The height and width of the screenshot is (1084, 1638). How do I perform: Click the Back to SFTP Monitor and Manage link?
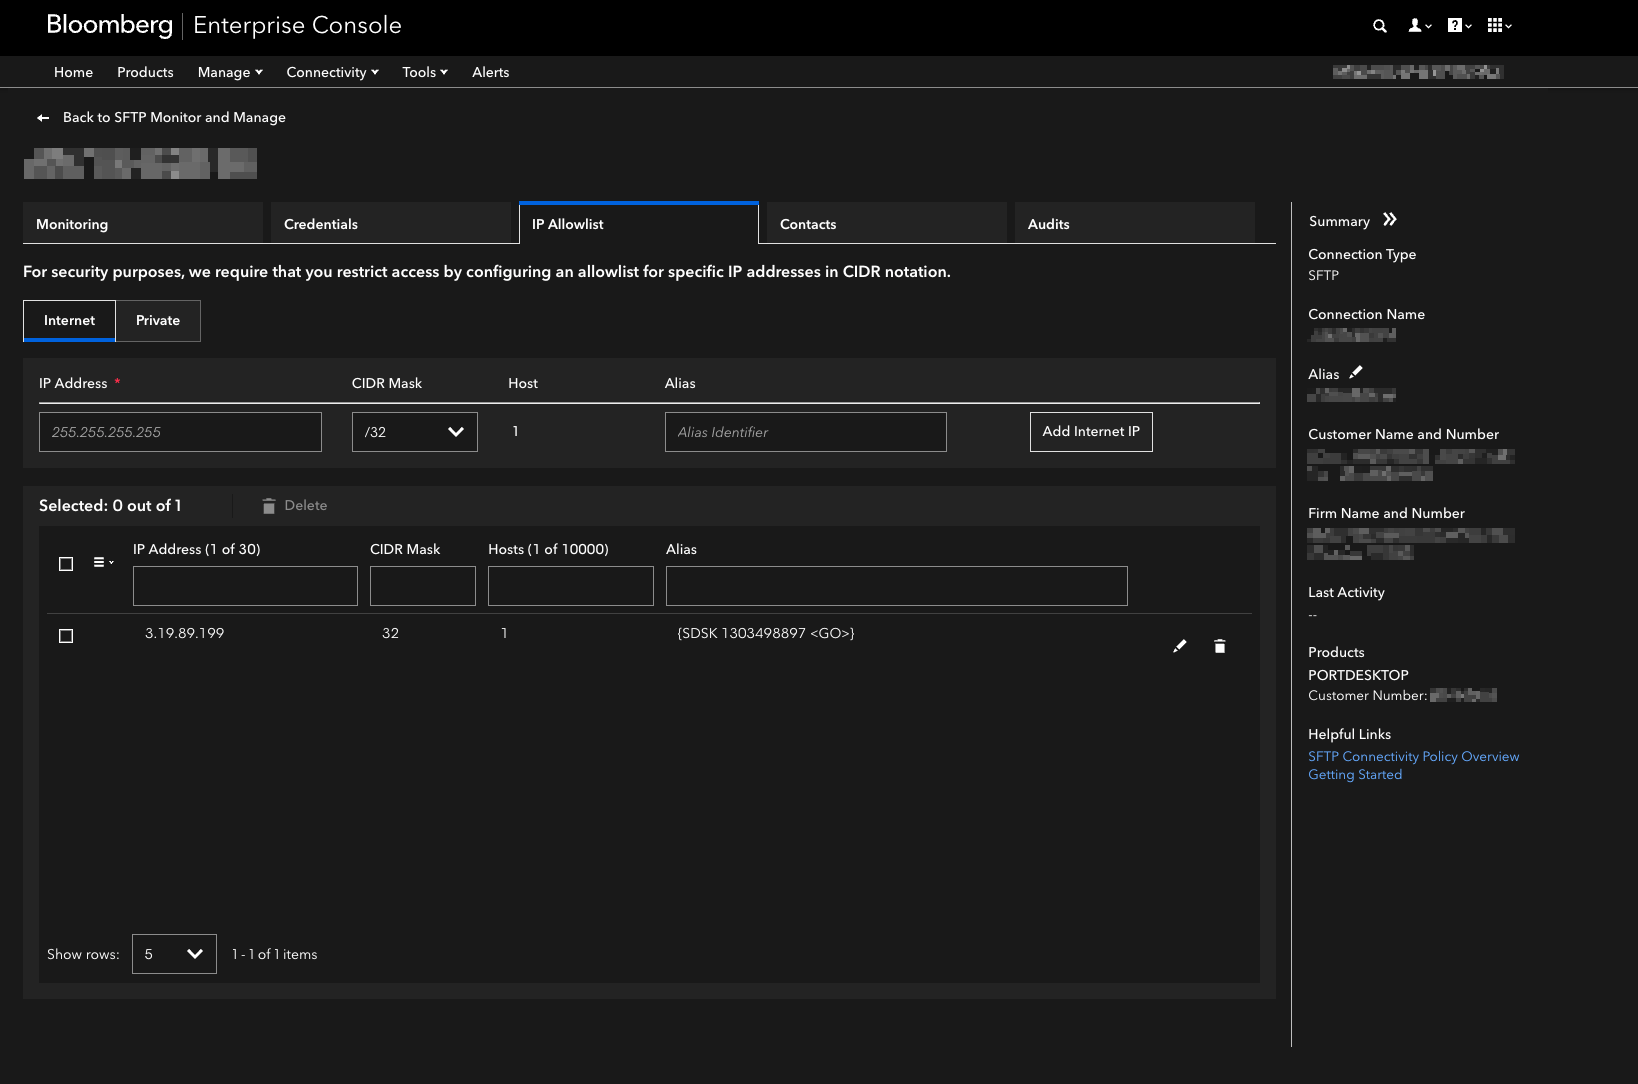click(174, 117)
